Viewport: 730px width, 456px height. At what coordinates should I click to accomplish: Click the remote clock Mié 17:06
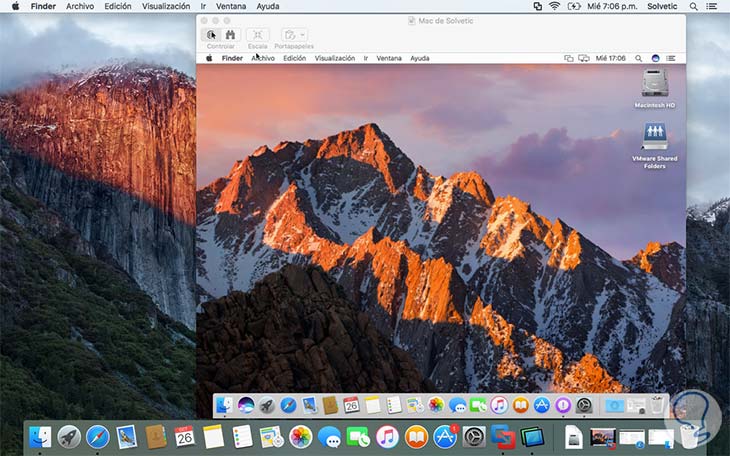pos(610,58)
